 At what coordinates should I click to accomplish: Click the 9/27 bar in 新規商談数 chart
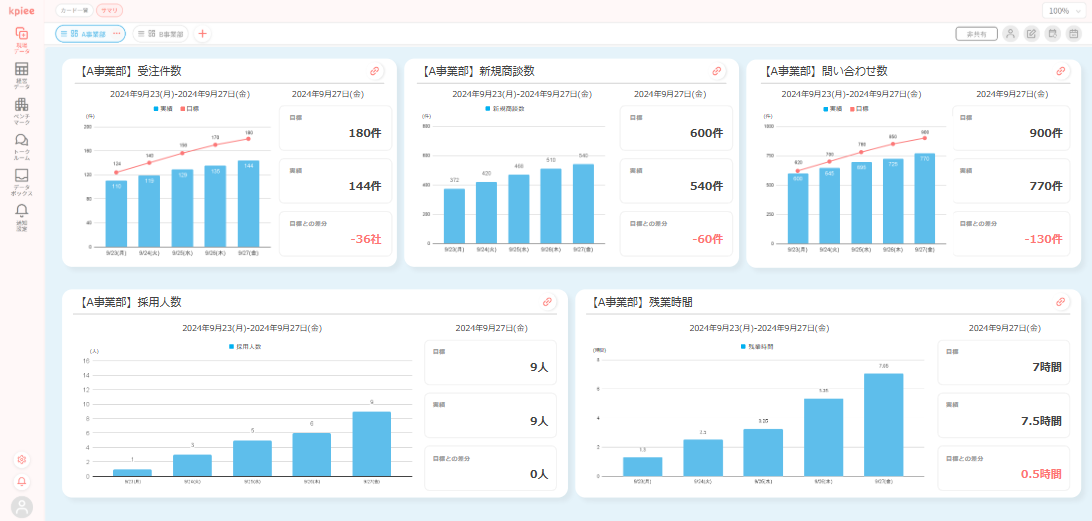click(583, 205)
